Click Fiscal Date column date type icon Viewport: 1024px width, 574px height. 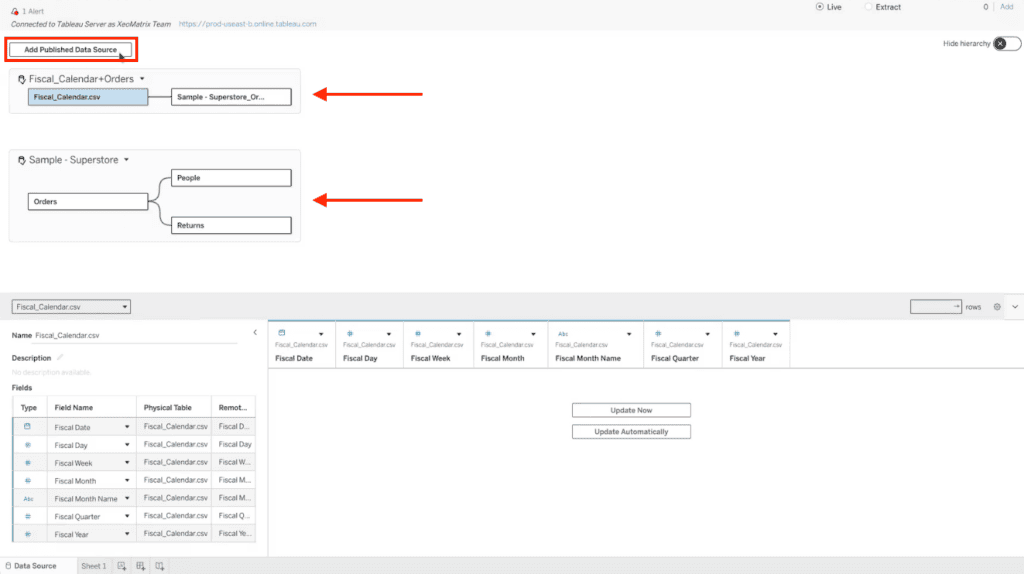click(281, 333)
